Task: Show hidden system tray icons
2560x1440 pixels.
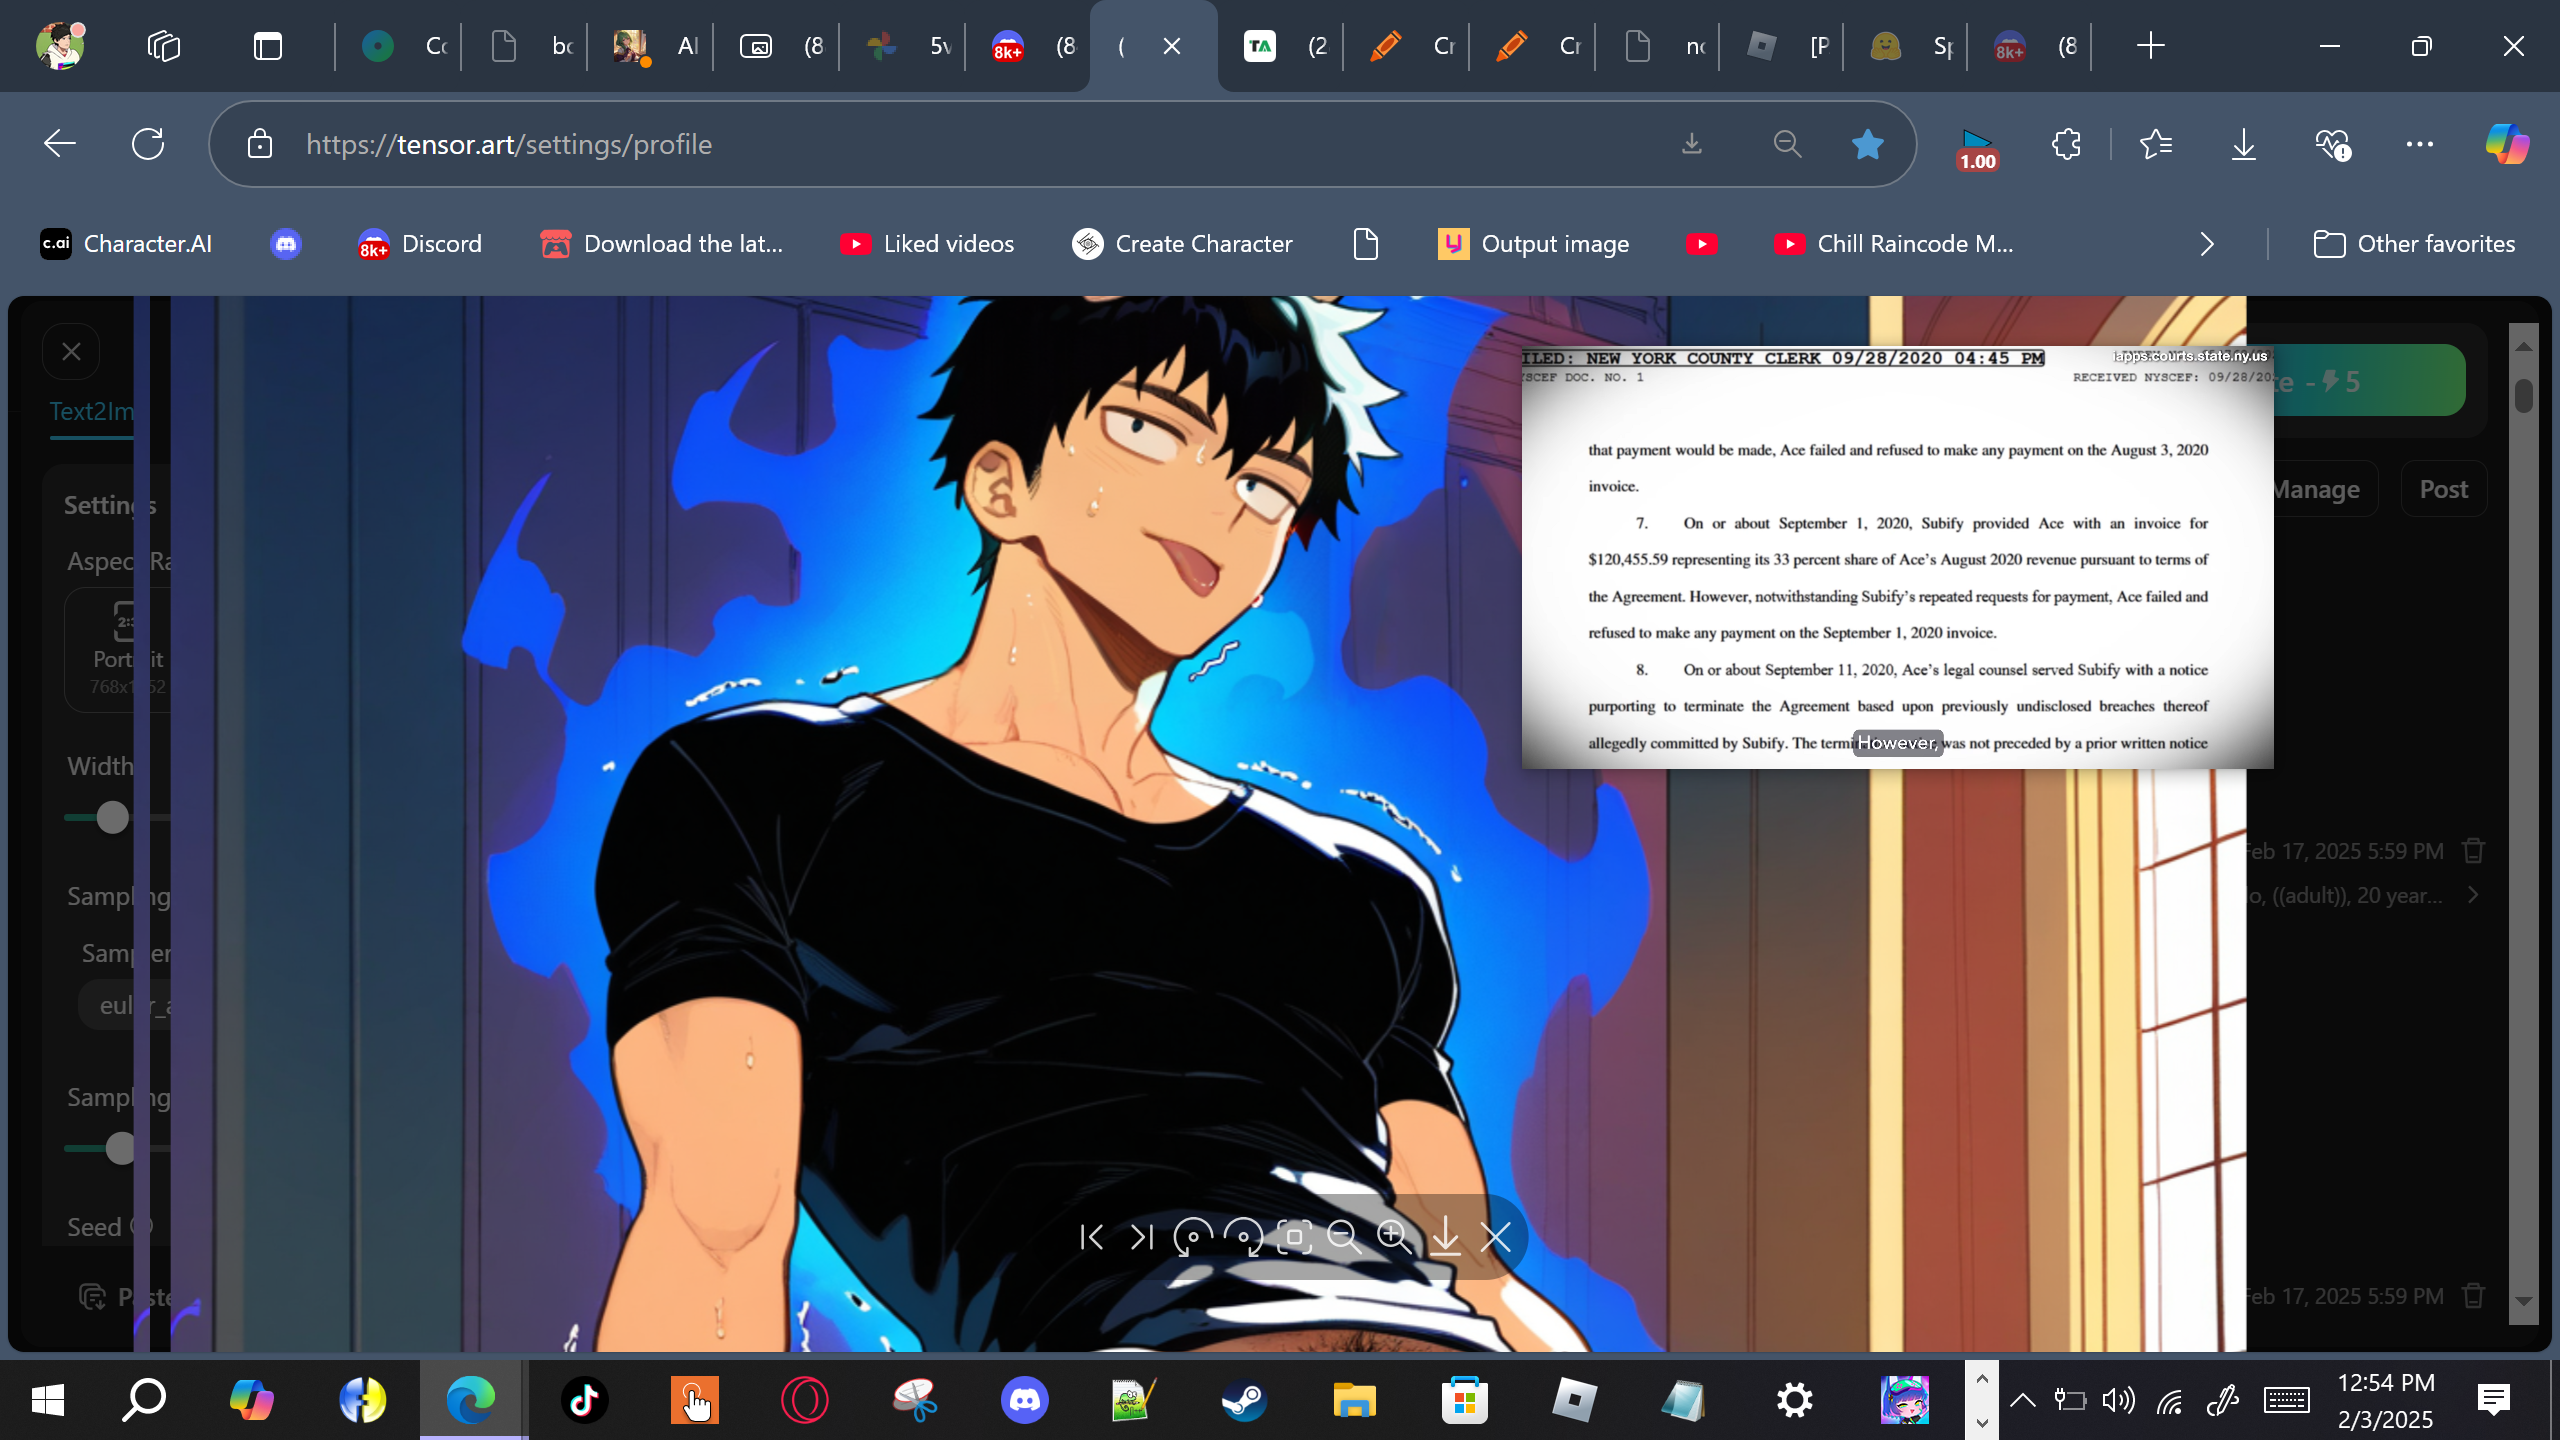Action: click(2022, 1400)
